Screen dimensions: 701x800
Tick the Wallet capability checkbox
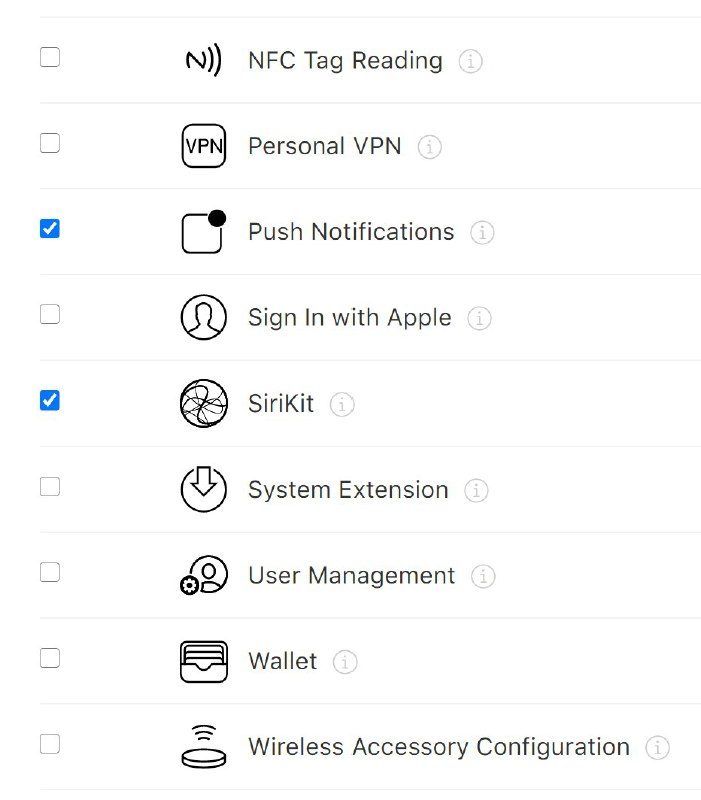[x=50, y=658]
